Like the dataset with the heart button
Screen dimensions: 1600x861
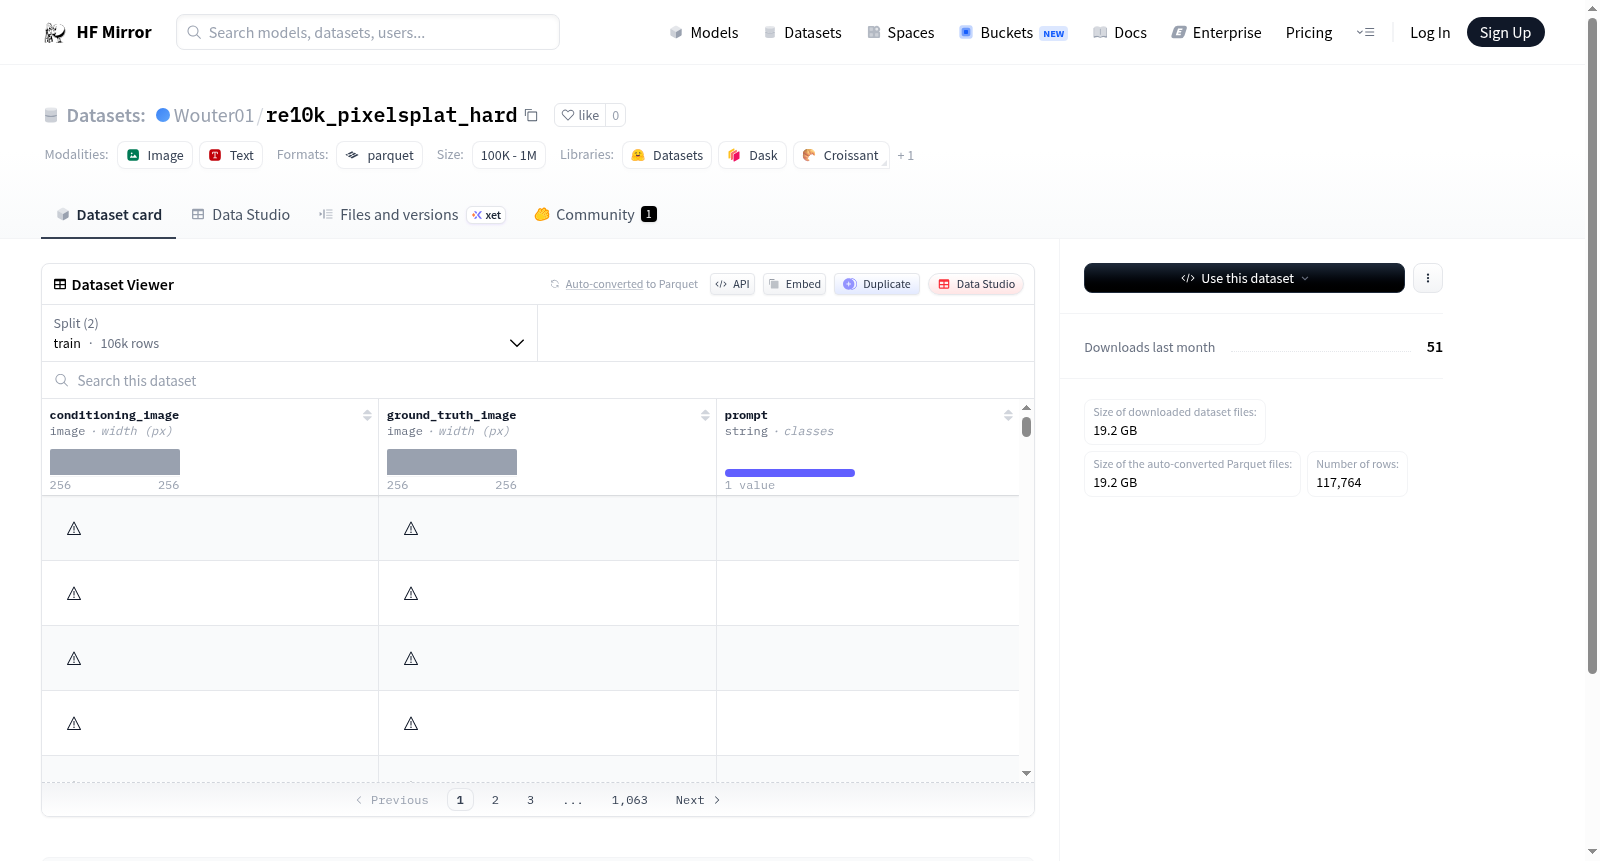pyautogui.click(x=580, y=115)
